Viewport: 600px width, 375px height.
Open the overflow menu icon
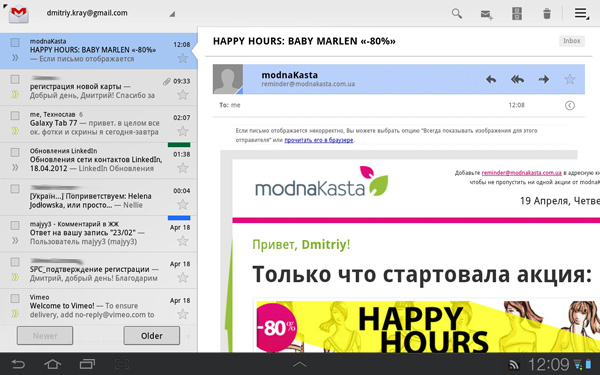click(581, 13)
